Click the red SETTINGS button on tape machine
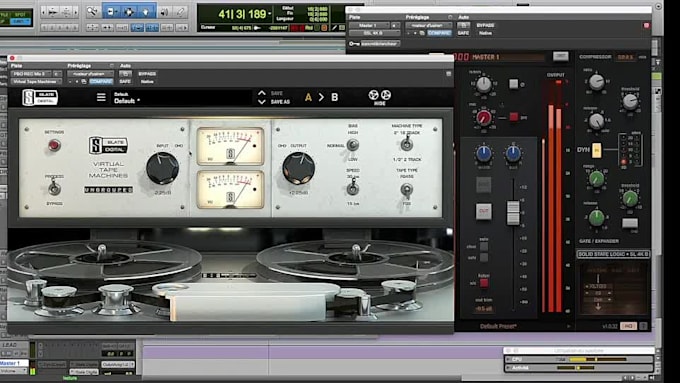The image size is (680, 383). [54, 145]
